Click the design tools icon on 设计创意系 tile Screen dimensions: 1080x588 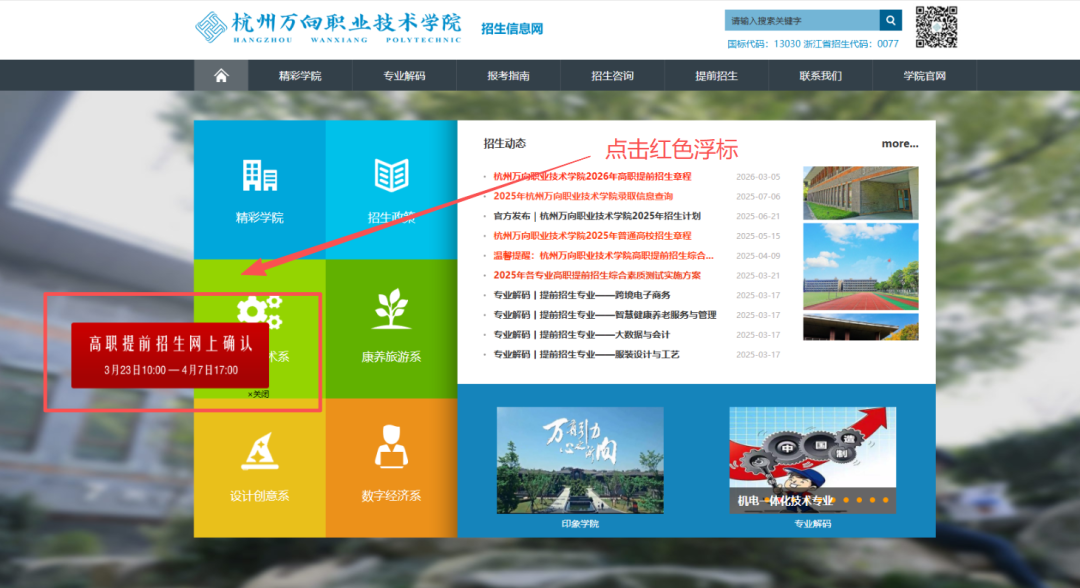260,450
